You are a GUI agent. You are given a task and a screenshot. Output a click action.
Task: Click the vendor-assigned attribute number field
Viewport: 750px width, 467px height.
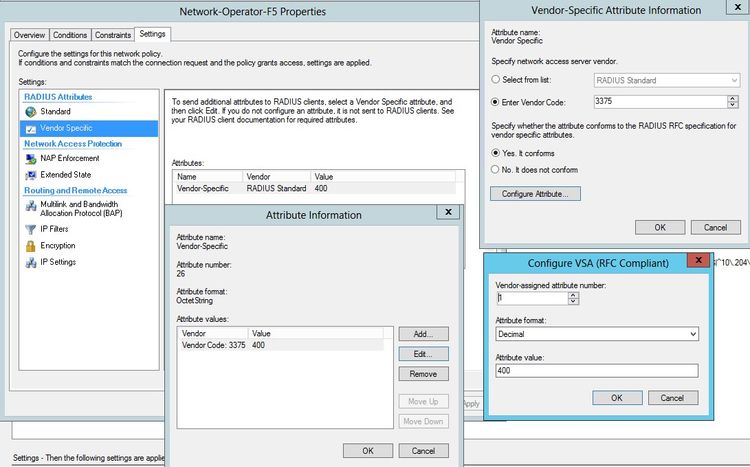point(532,298)
